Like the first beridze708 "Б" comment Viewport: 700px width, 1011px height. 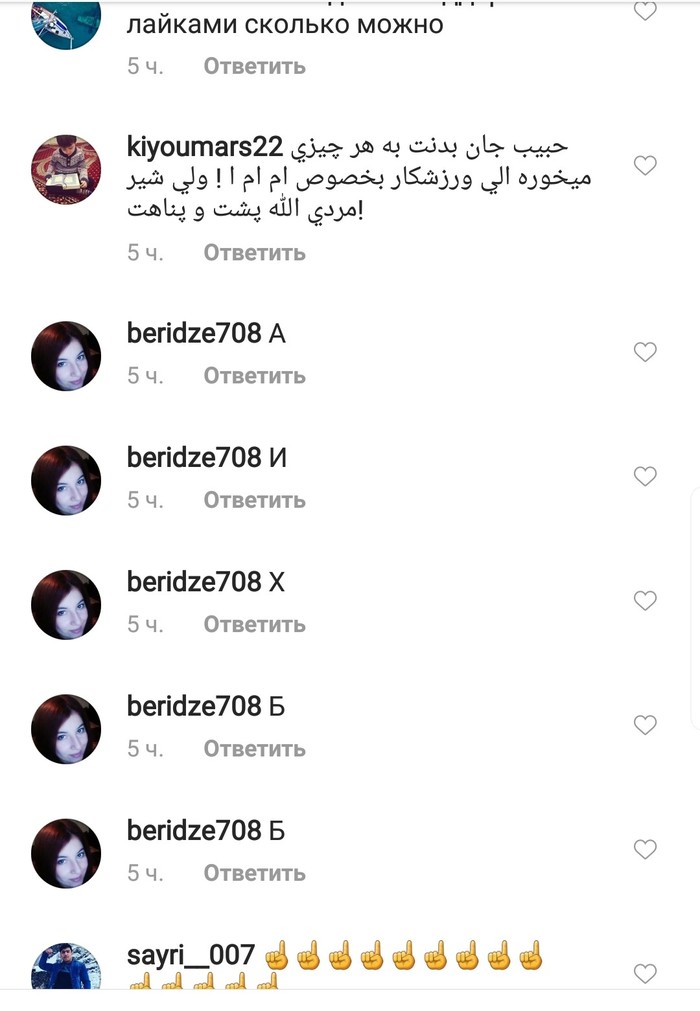[x=645, y=725]
